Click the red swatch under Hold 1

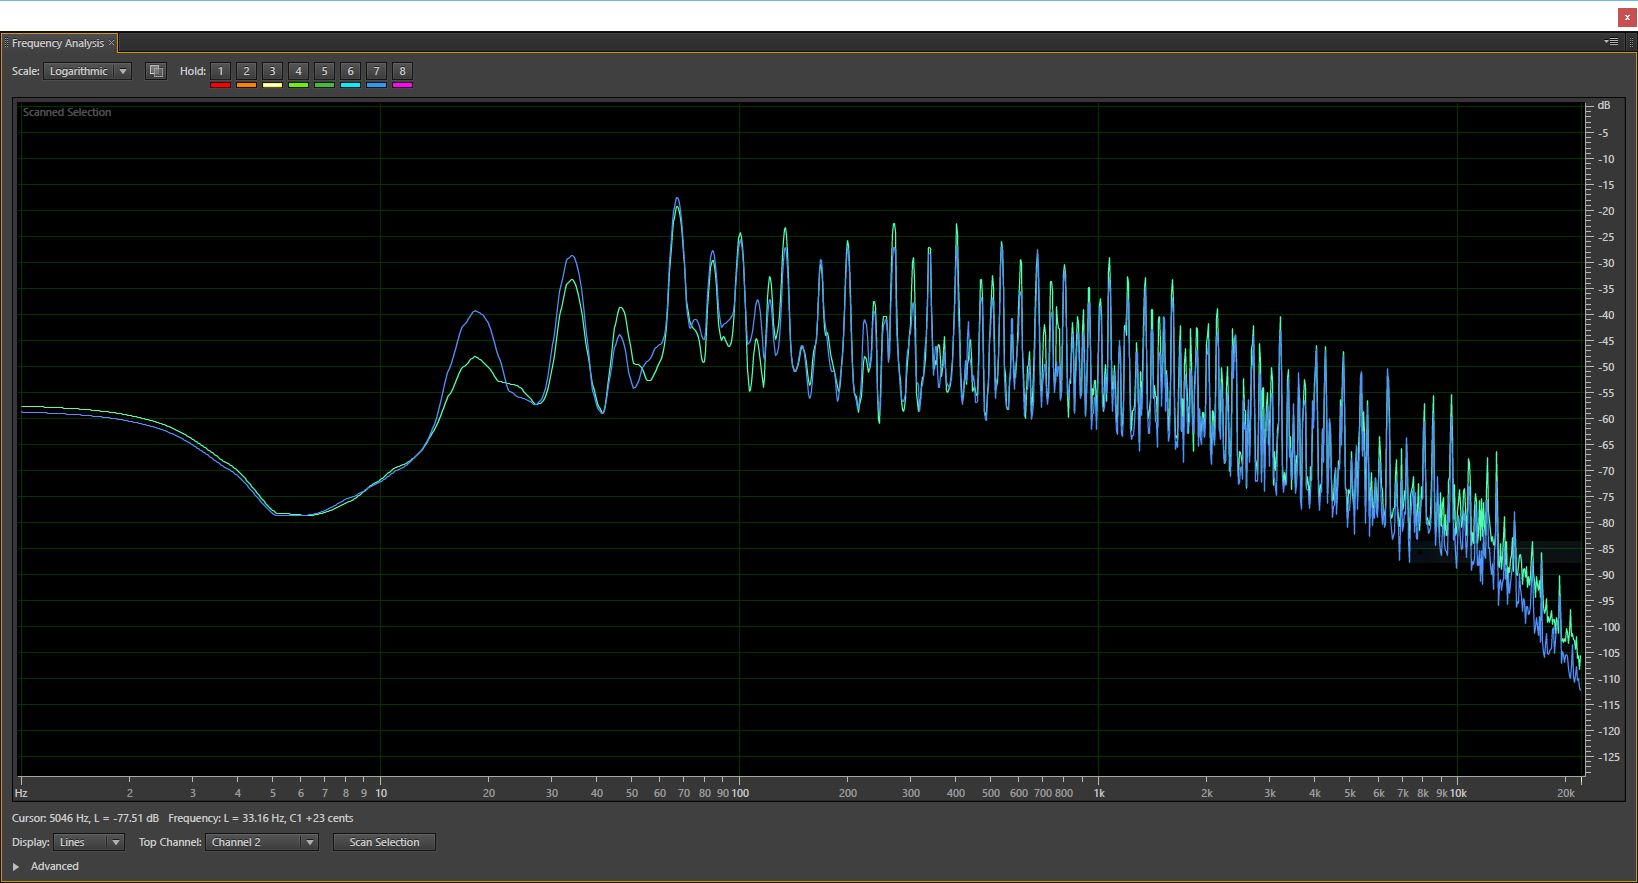[x=221, y=85]
